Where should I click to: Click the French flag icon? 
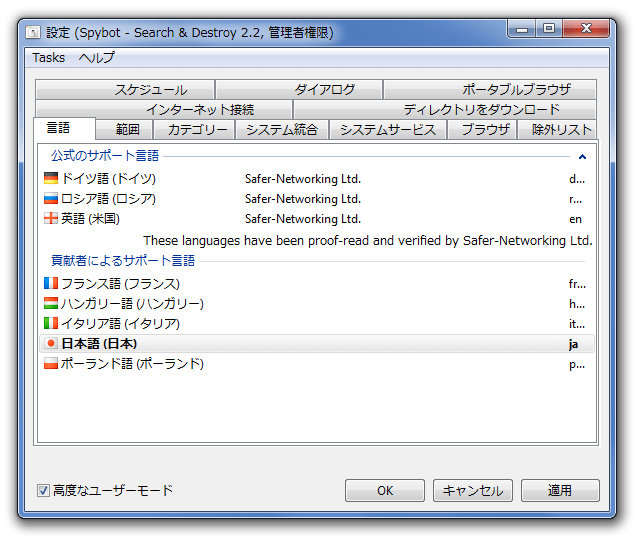coord(51,283)
